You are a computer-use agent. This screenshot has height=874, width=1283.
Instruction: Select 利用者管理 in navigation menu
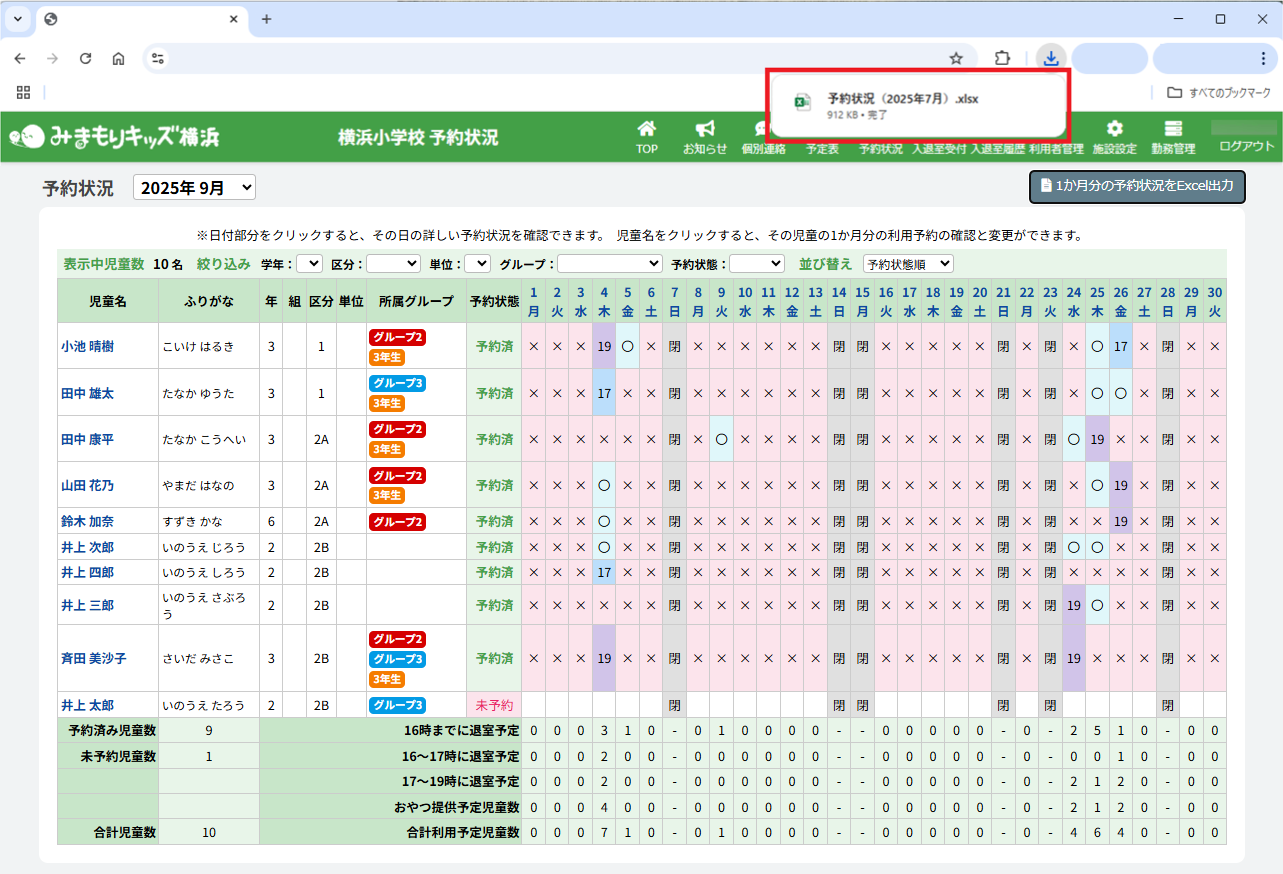pyautogui.click(x=1056, y=149)
